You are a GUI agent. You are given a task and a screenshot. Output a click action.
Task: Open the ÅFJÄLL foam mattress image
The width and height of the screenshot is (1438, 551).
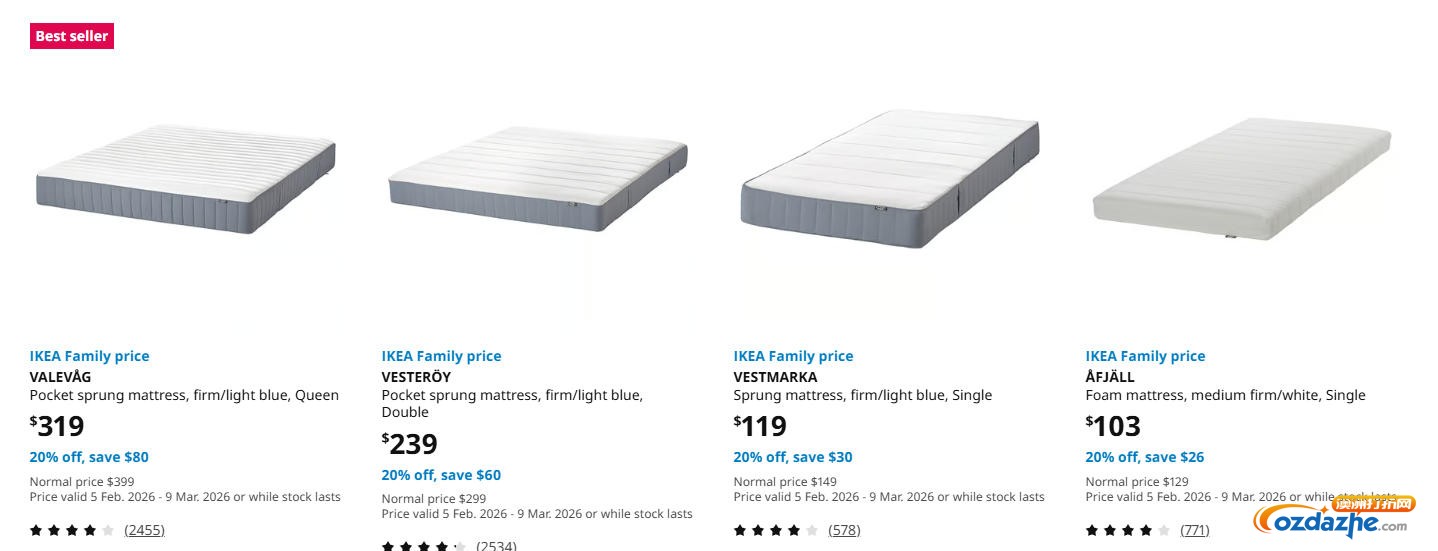pyautogui.click(x=1241, y=179)
